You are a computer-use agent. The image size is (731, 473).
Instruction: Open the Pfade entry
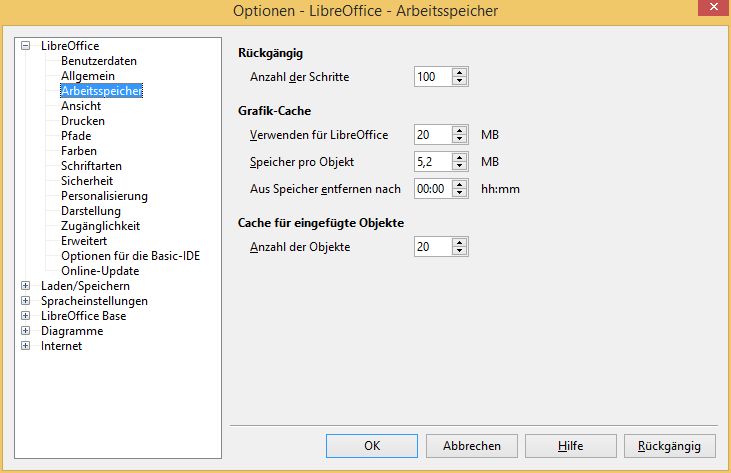pyautogui.click(x=76, y=136)
